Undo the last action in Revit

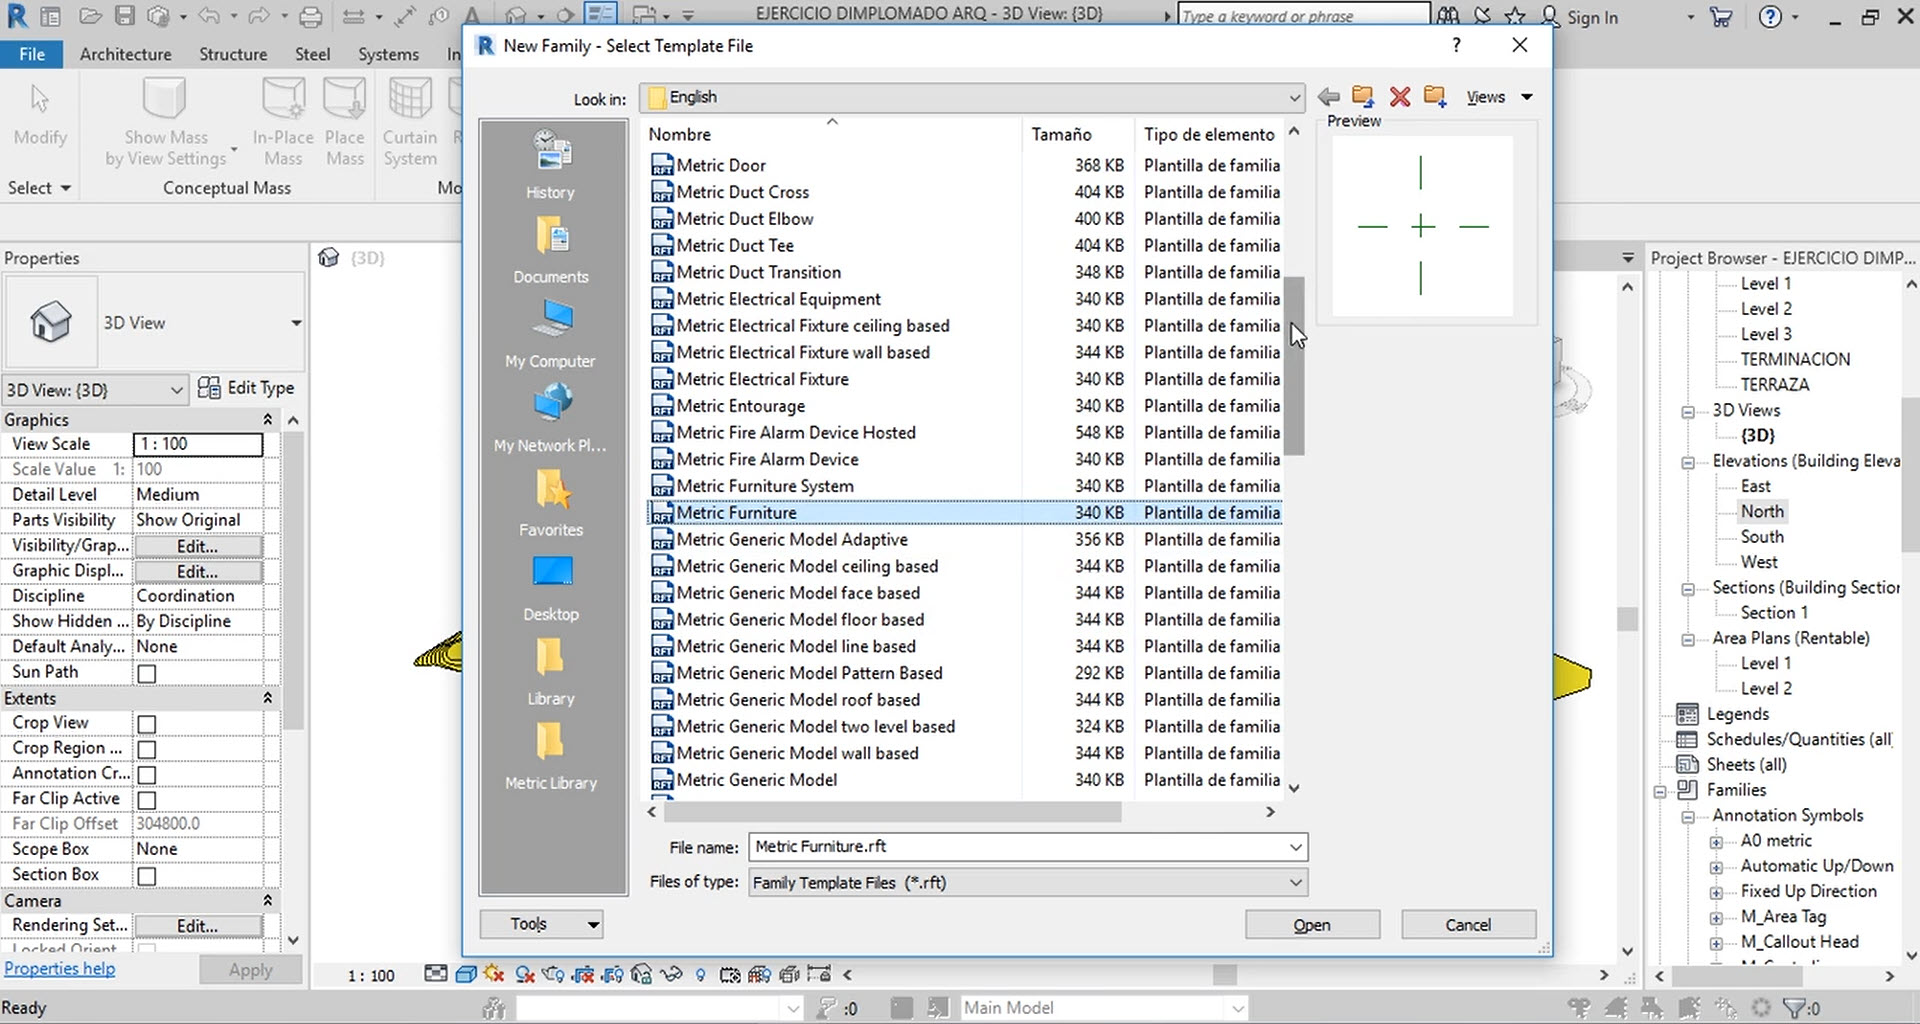pyautogui.click(x=208, y=16)
